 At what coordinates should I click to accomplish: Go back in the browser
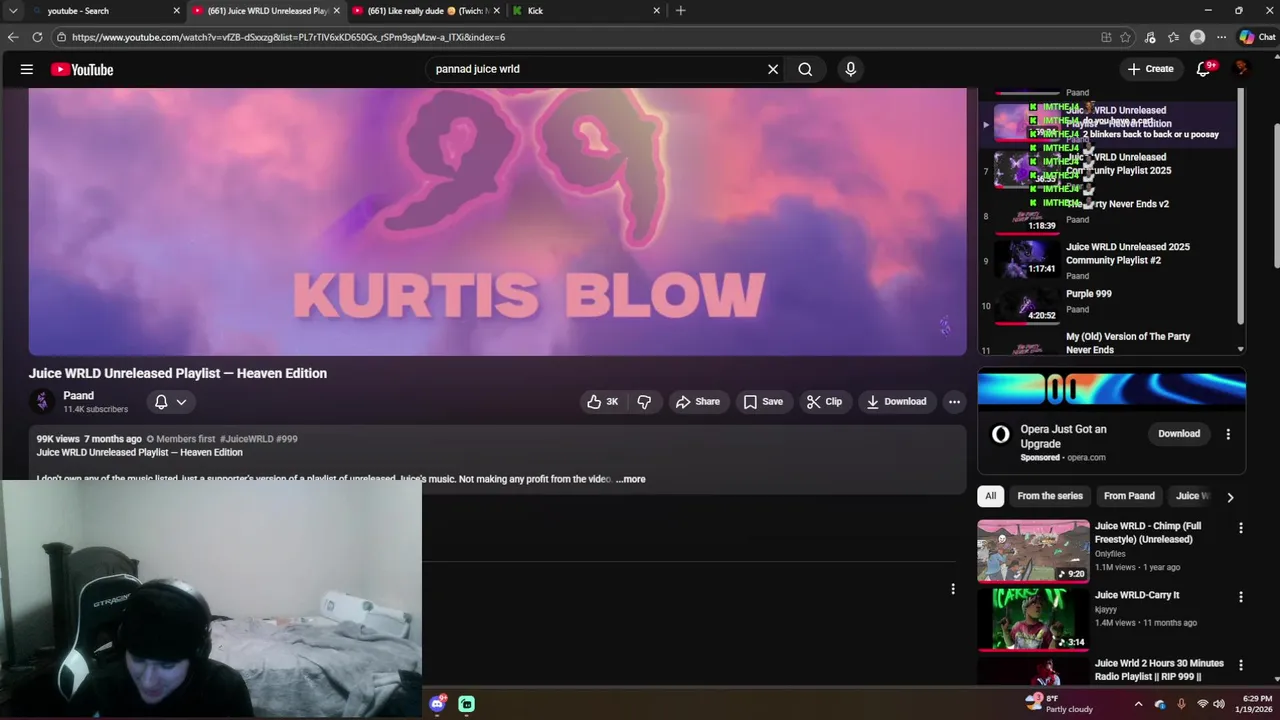pos(13,37)
